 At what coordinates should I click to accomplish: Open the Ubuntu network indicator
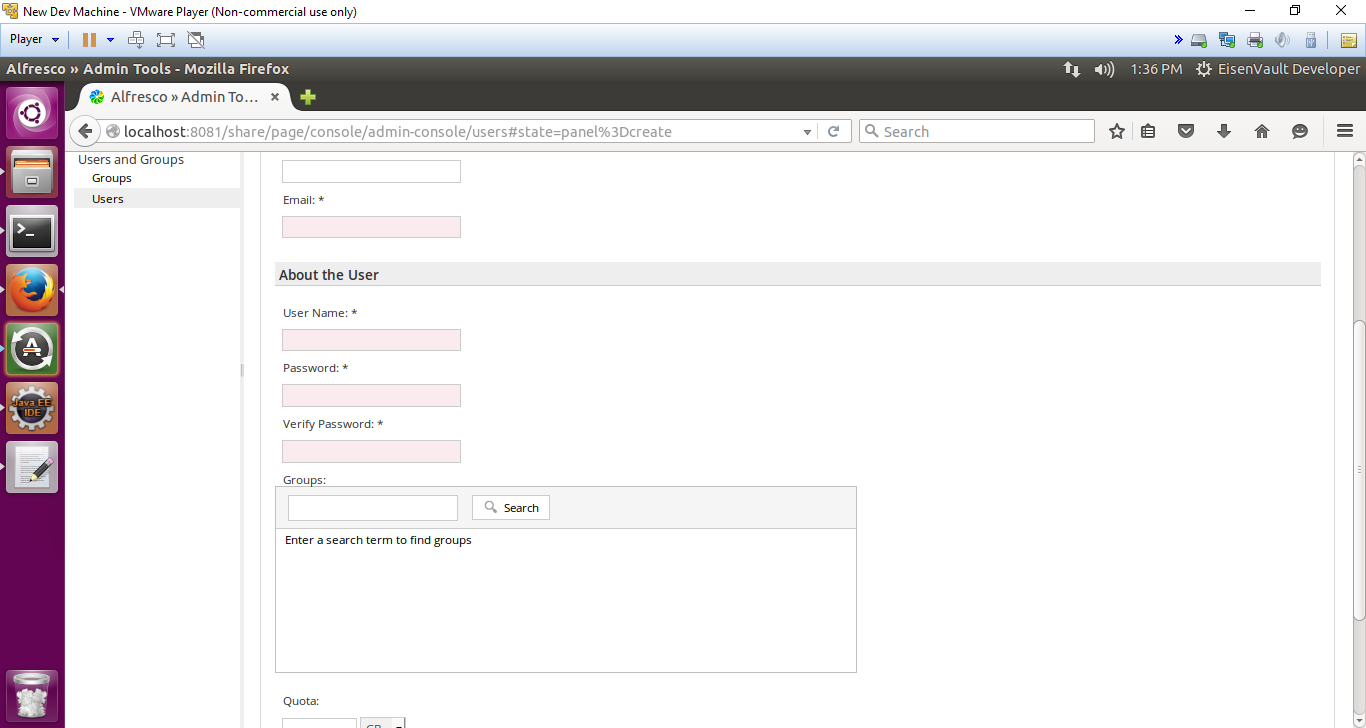(1072, 69)
